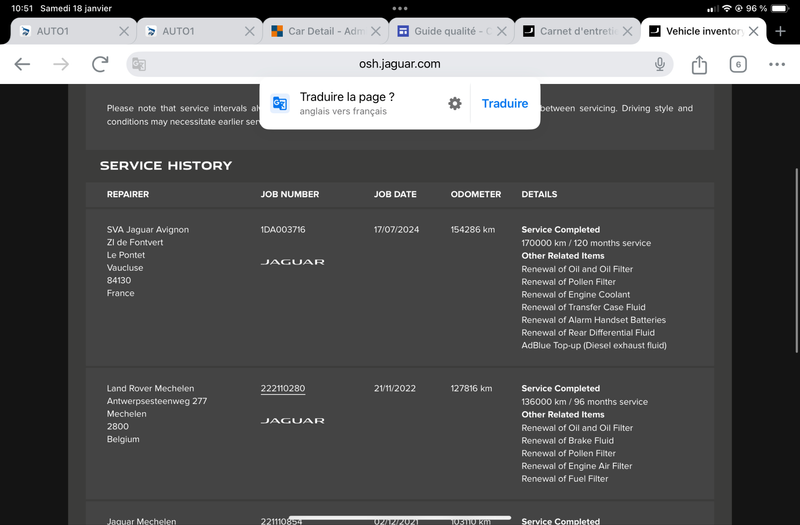Click the REPAIRER column header
The height and width of the screenshot is (525, 800).
128,194
